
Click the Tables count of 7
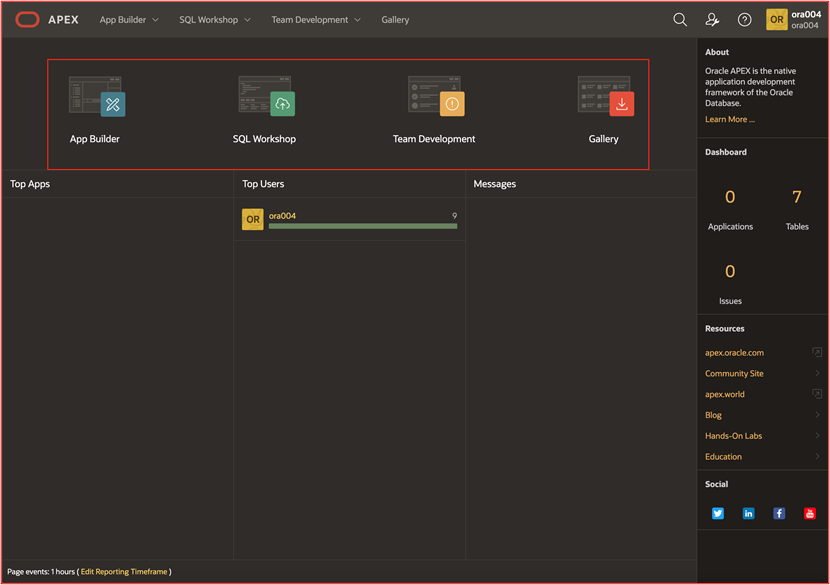(797, 197)
